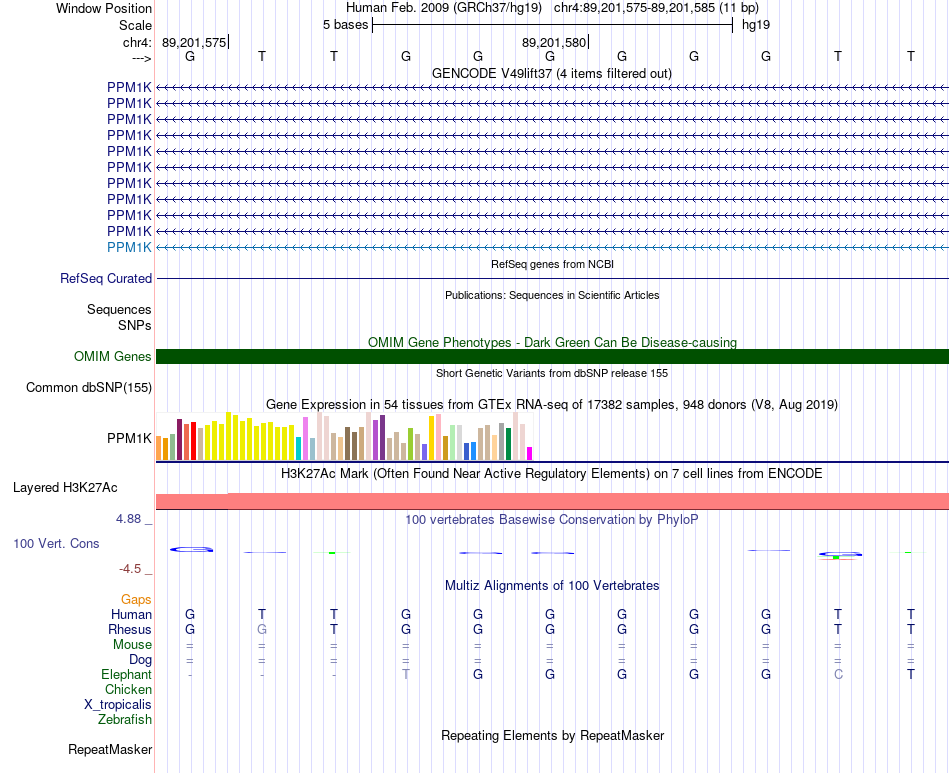Click the Layered H3K27Ac pink signal bar
The image size is (950, 773).
coord(552,502)
